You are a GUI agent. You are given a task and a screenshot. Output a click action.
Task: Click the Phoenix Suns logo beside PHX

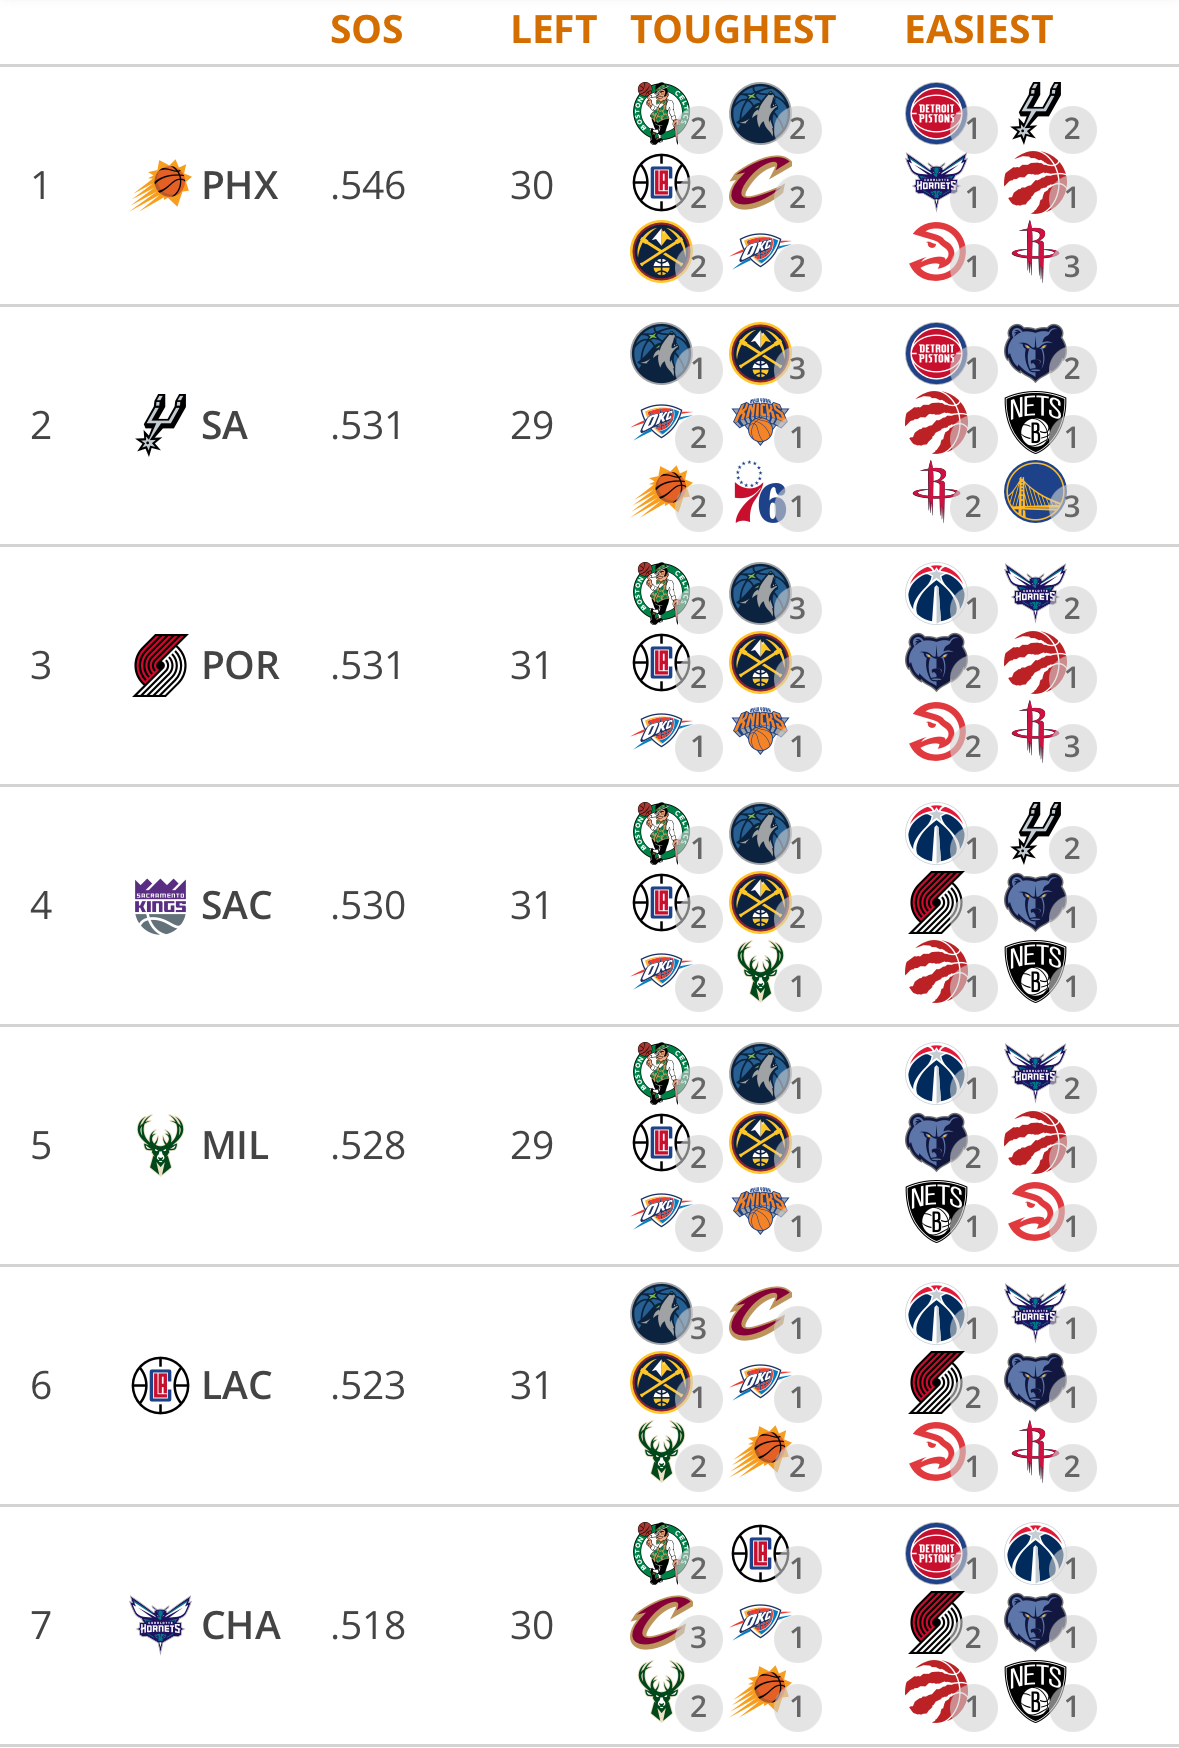pyautogui.click(x=160, y=185)
